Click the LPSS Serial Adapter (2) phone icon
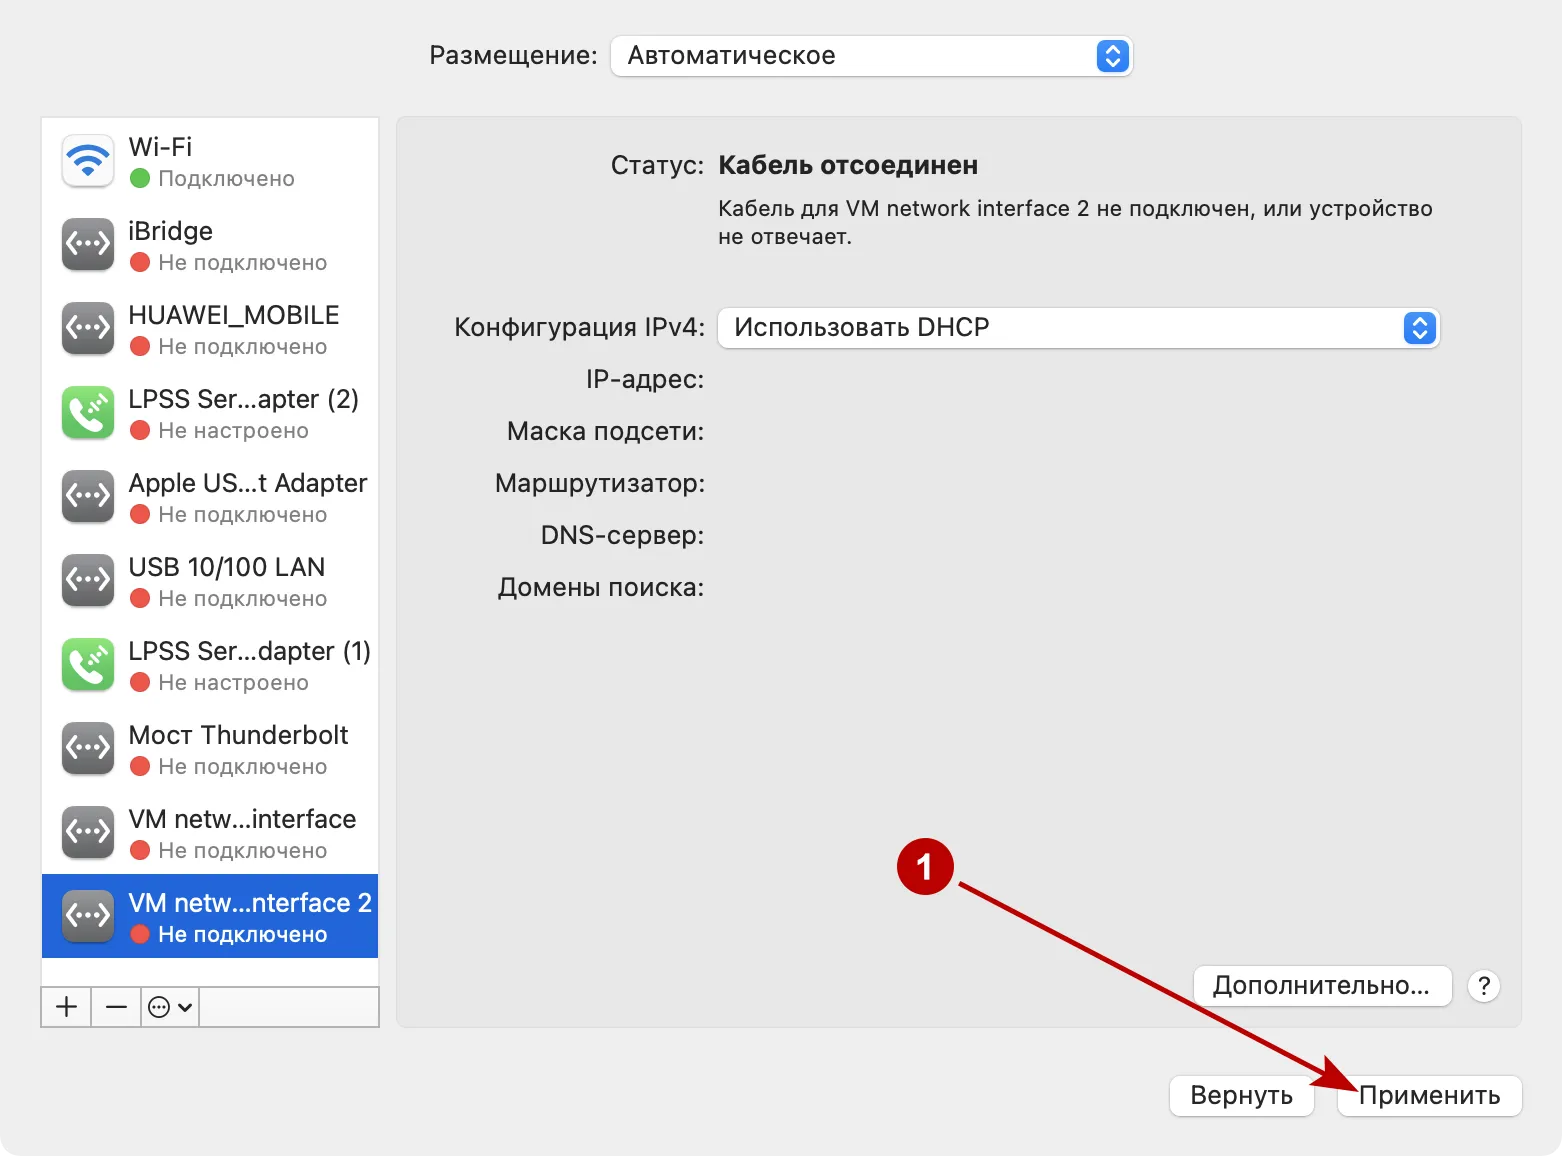Image resolution: width=1562 pixels, height=1156 pixels. [87, 412]
